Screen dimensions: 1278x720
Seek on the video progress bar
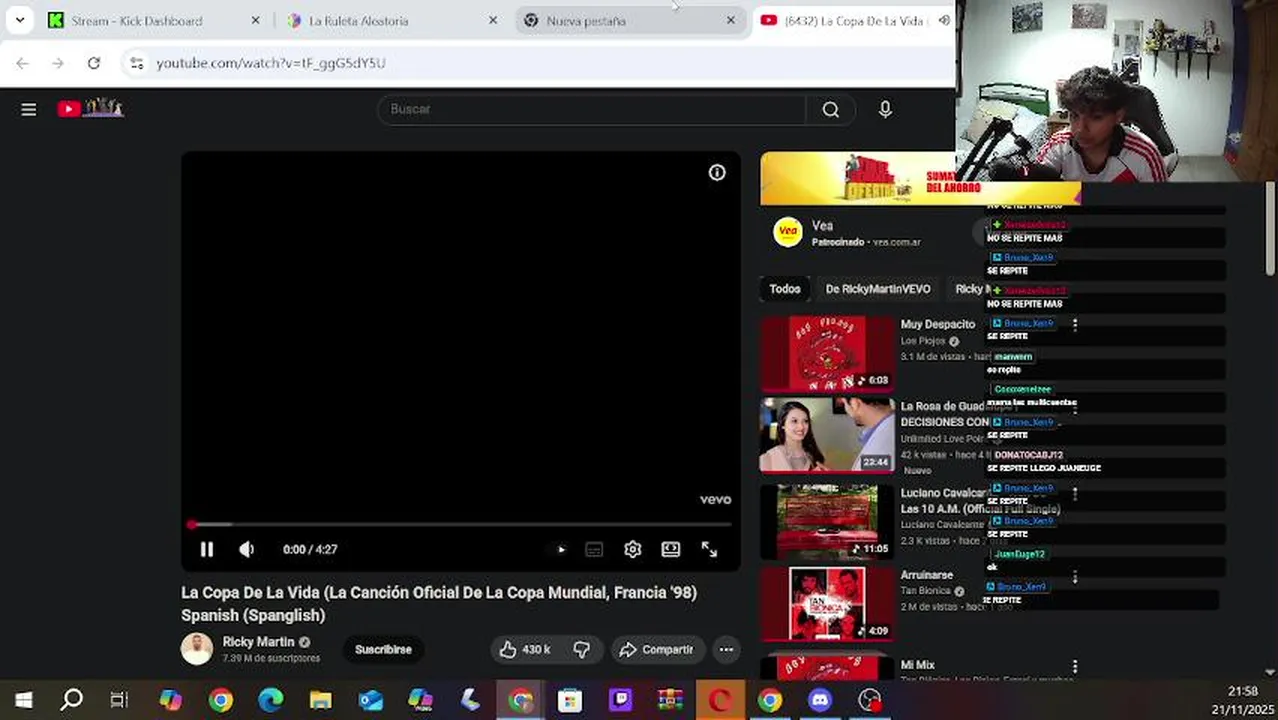tap(461, 524)
